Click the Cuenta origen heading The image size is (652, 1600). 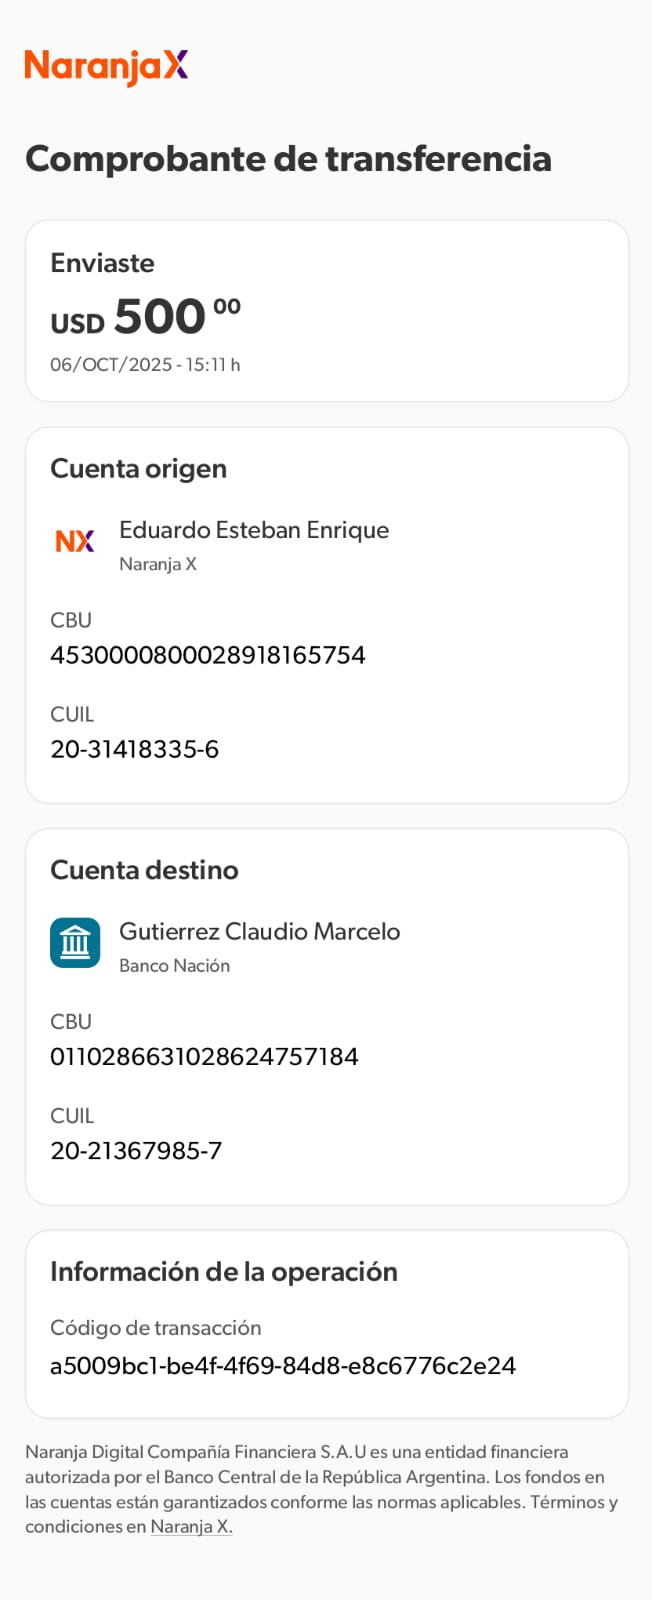[x=138, y=468]
